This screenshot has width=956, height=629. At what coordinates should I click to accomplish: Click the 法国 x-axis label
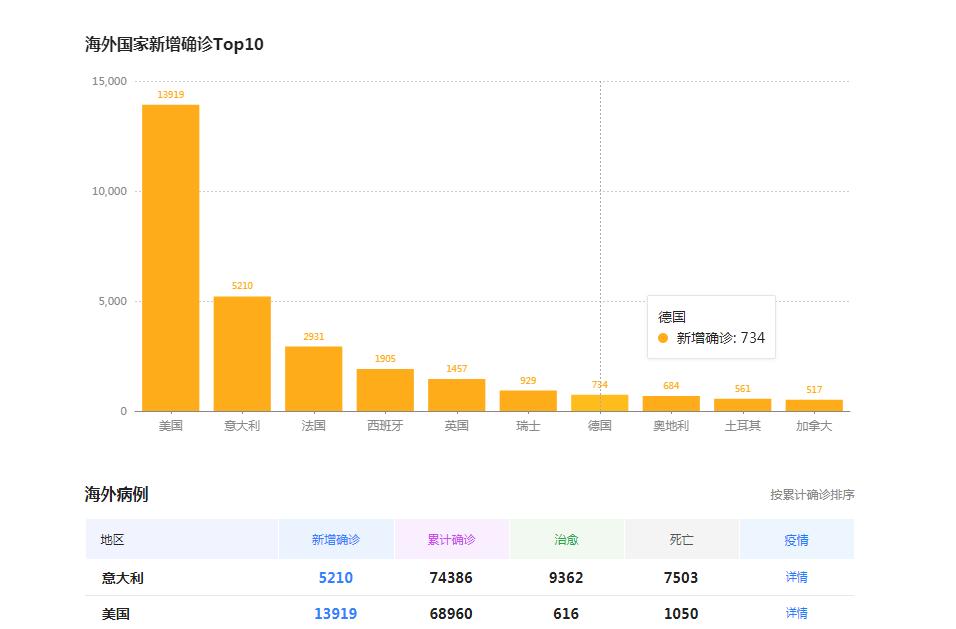(313, 425)
